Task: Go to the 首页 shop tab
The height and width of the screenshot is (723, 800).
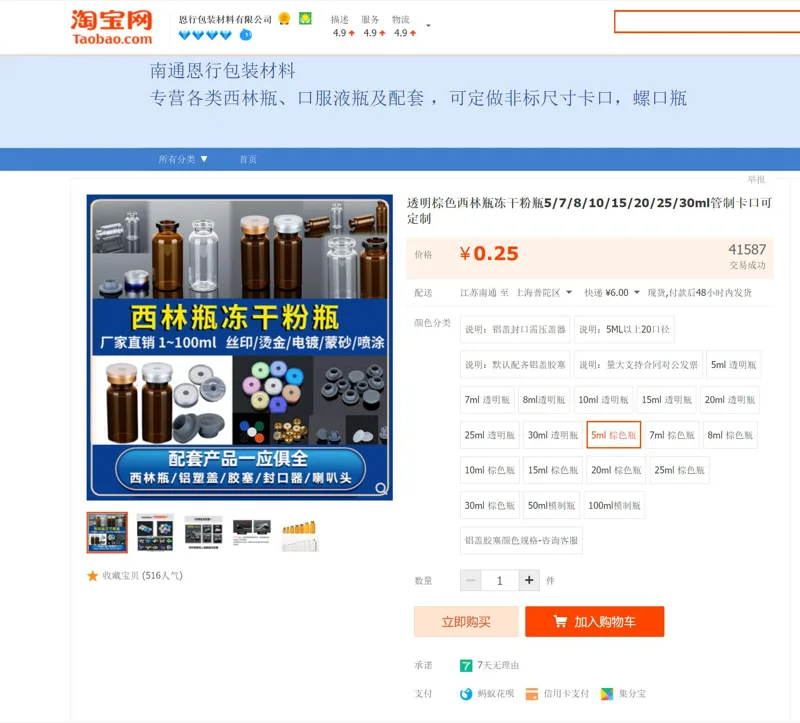Action: [x=248, y=159]
